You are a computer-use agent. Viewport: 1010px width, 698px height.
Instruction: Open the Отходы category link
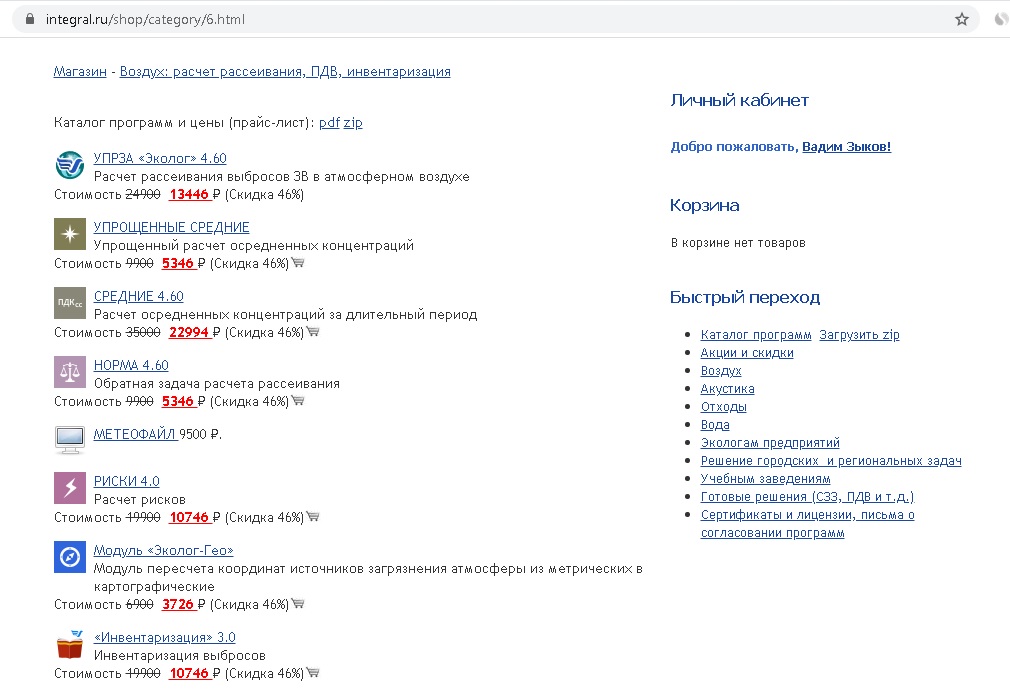pos(723,407)
